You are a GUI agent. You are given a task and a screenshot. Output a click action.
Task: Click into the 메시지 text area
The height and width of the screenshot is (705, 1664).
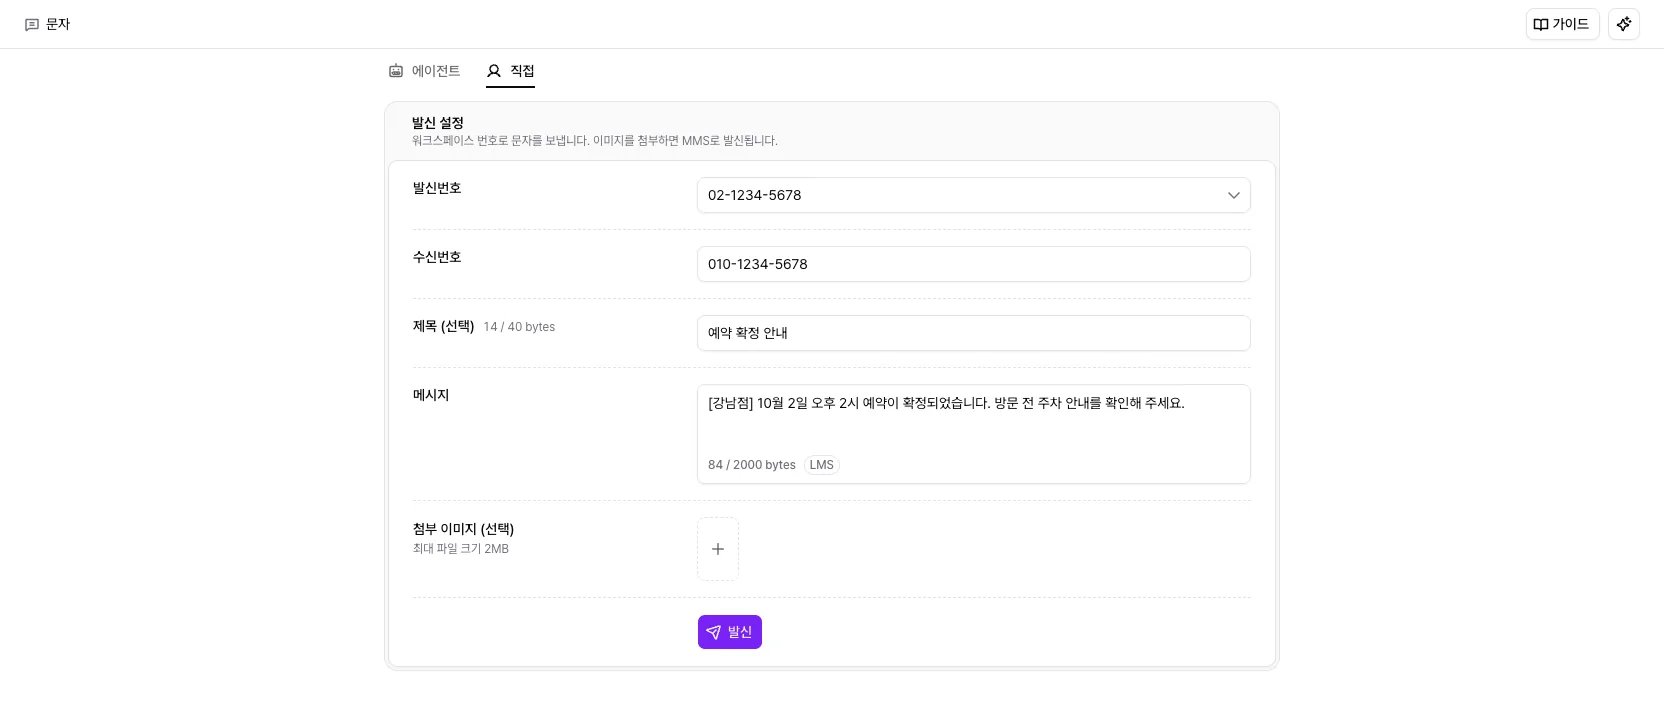(x=973, y=434)
